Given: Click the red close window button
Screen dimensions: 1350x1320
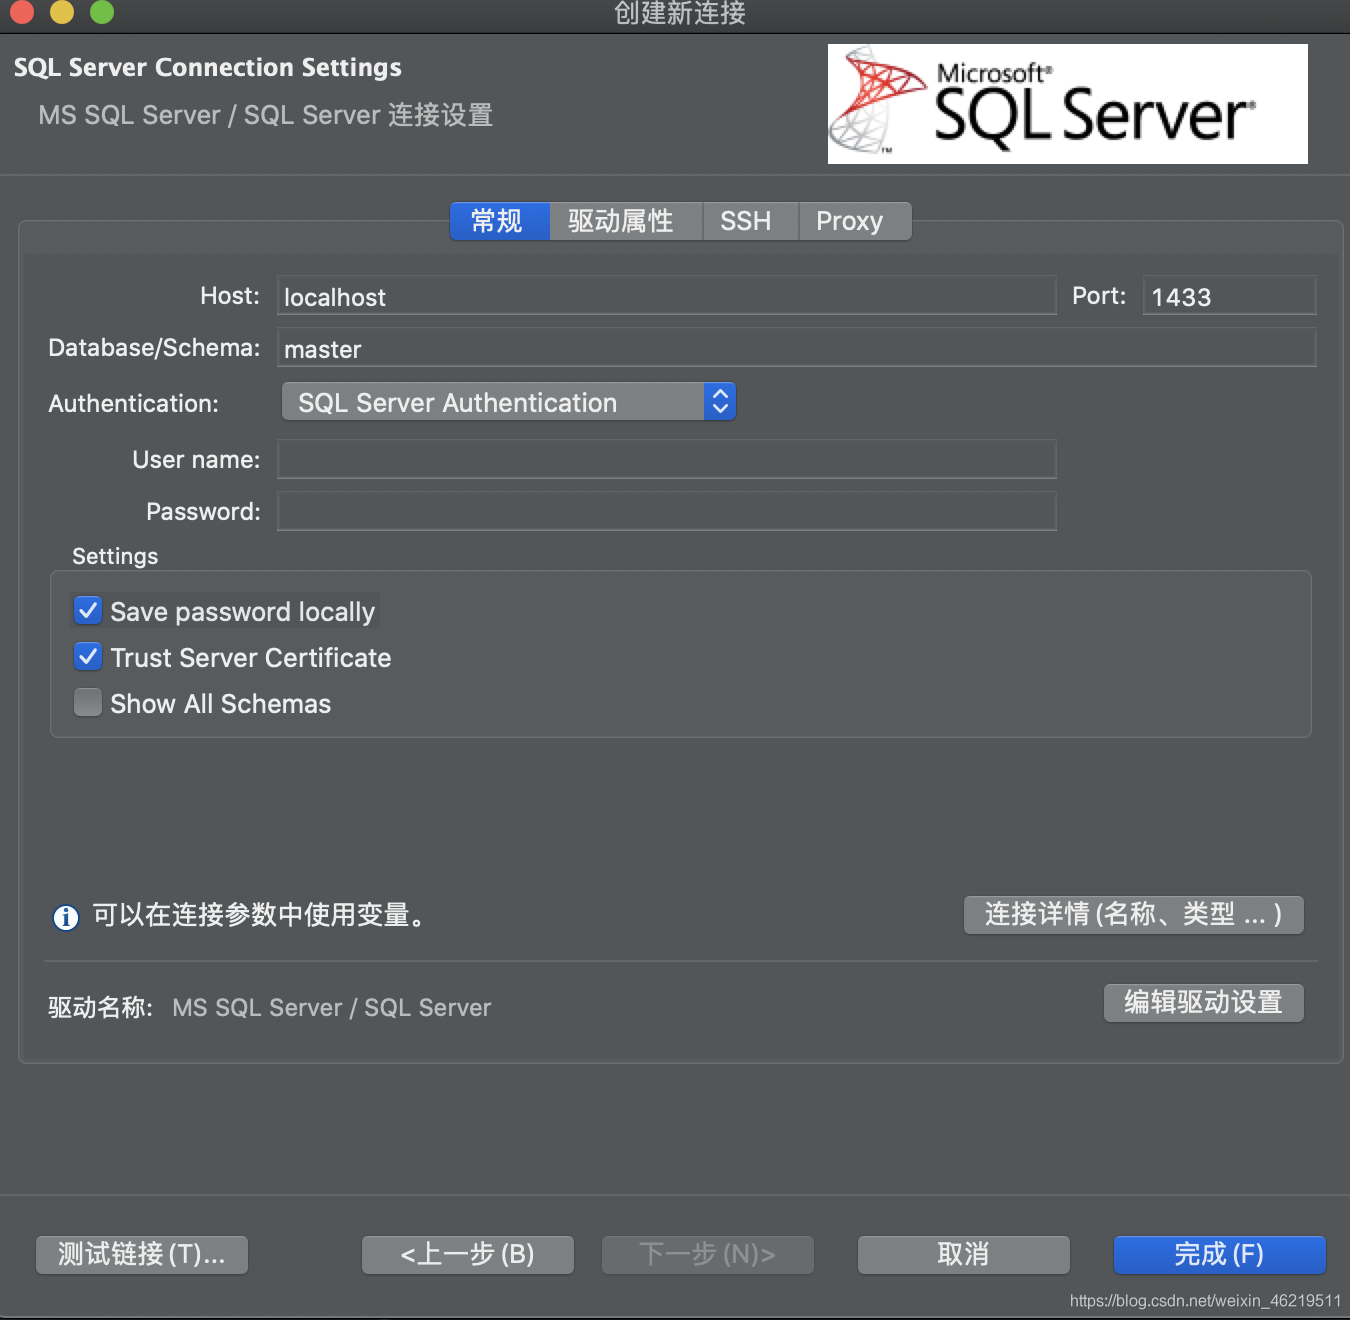Looking at the screenshot, I should coord(22,11).
